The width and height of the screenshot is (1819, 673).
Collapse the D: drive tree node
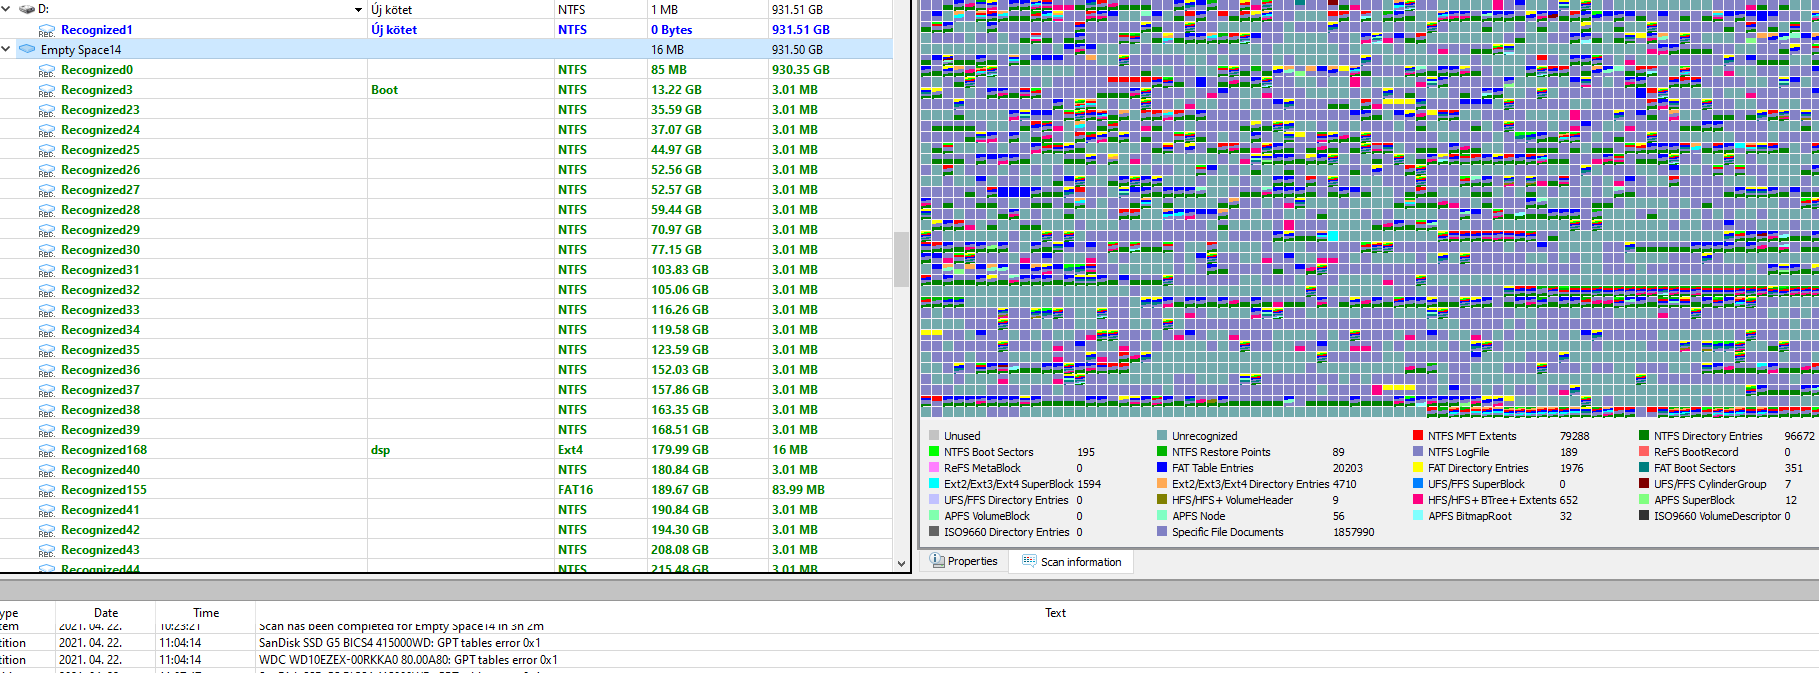tap(7, 9)
